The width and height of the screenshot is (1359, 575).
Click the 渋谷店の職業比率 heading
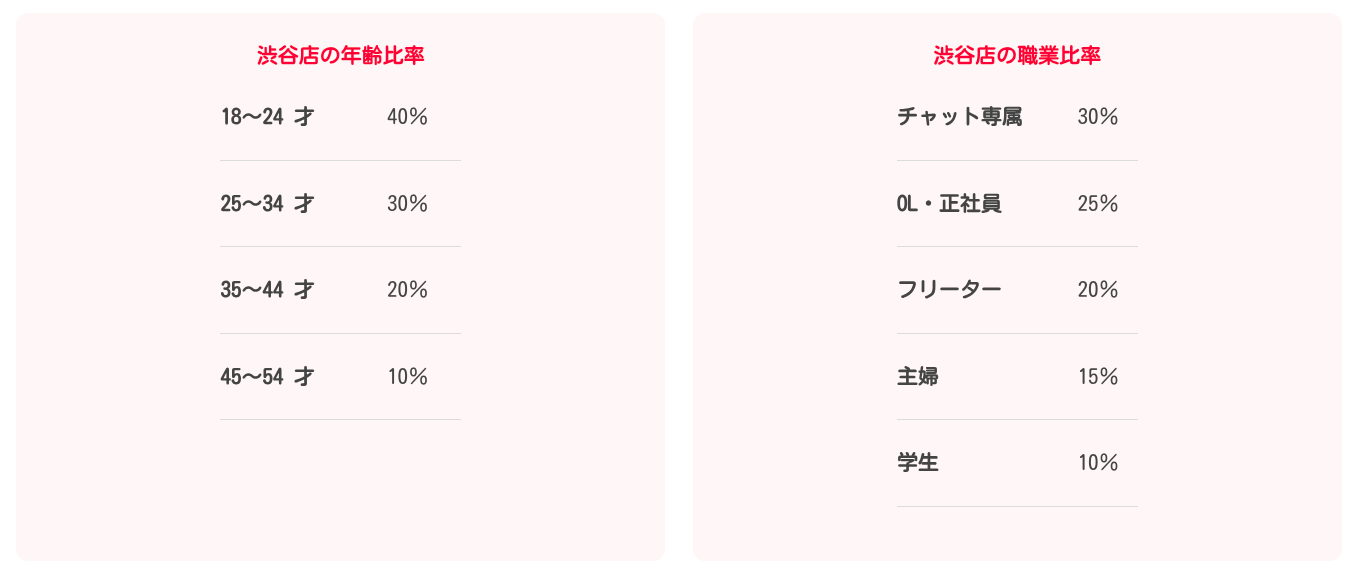point(1017,56)
